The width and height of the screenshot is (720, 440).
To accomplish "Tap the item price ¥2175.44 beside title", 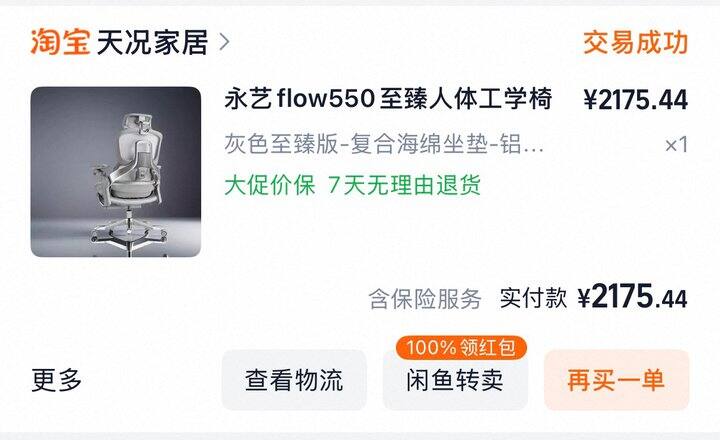I will [636, 100].
